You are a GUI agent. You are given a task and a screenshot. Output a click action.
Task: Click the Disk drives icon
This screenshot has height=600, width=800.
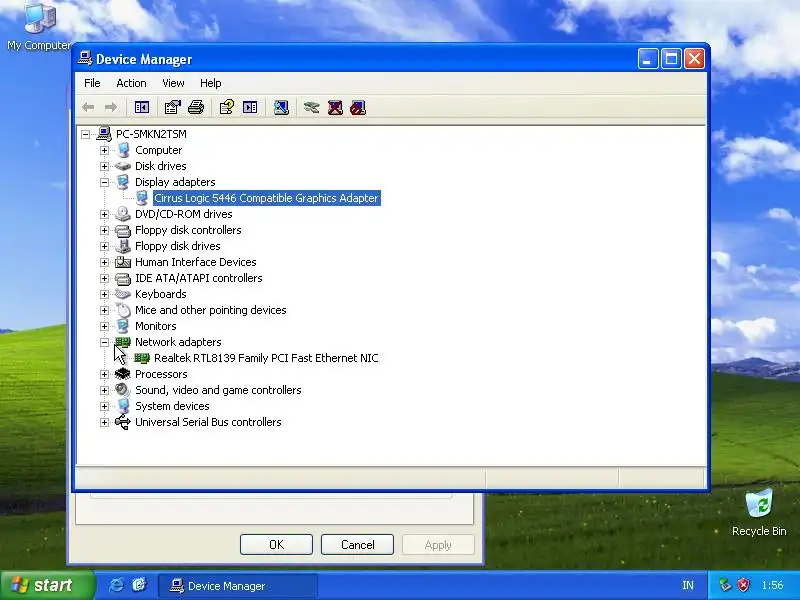tap(122, 166)
